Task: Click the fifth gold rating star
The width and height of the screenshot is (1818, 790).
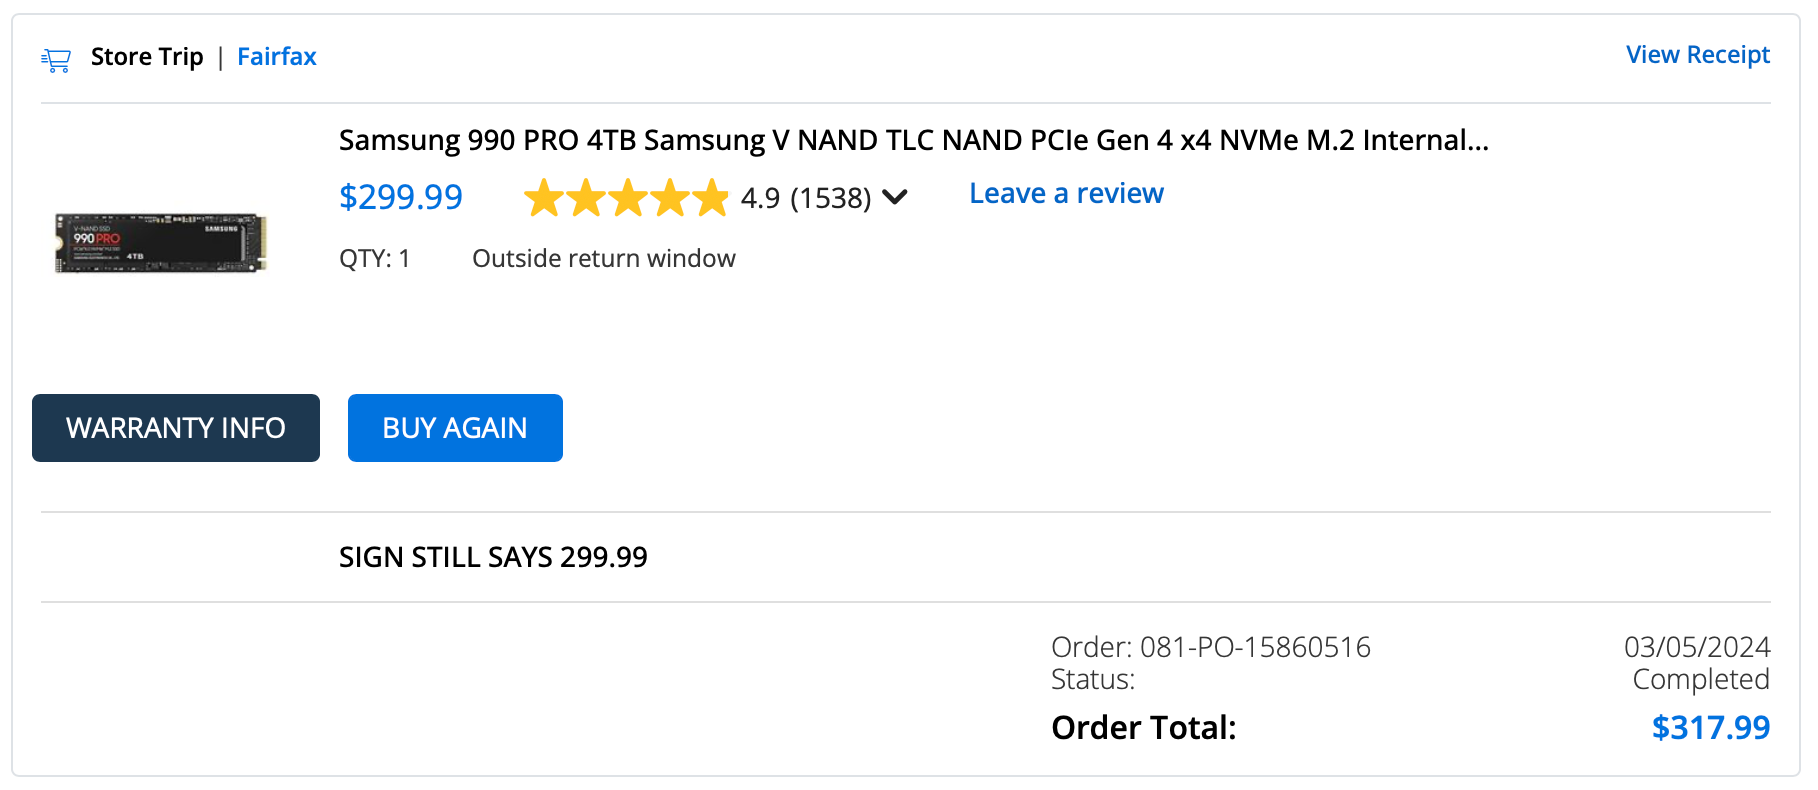Action: coord(711,198)
